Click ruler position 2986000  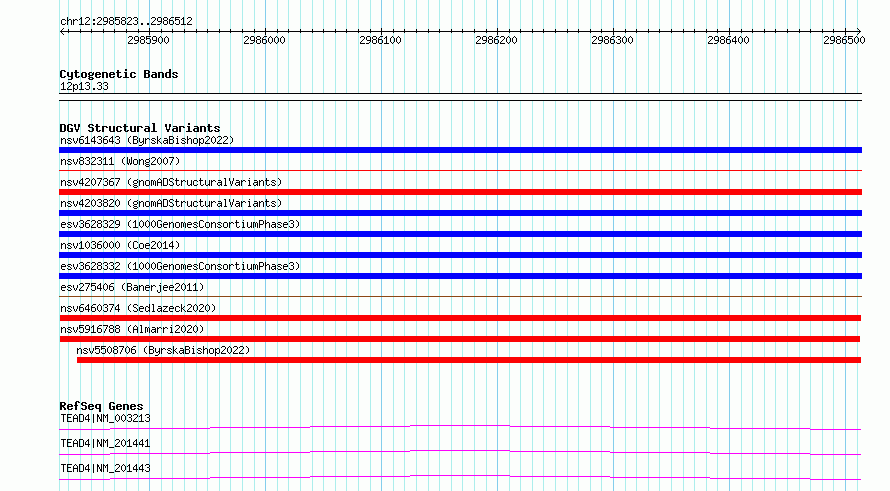click(265, 40)
